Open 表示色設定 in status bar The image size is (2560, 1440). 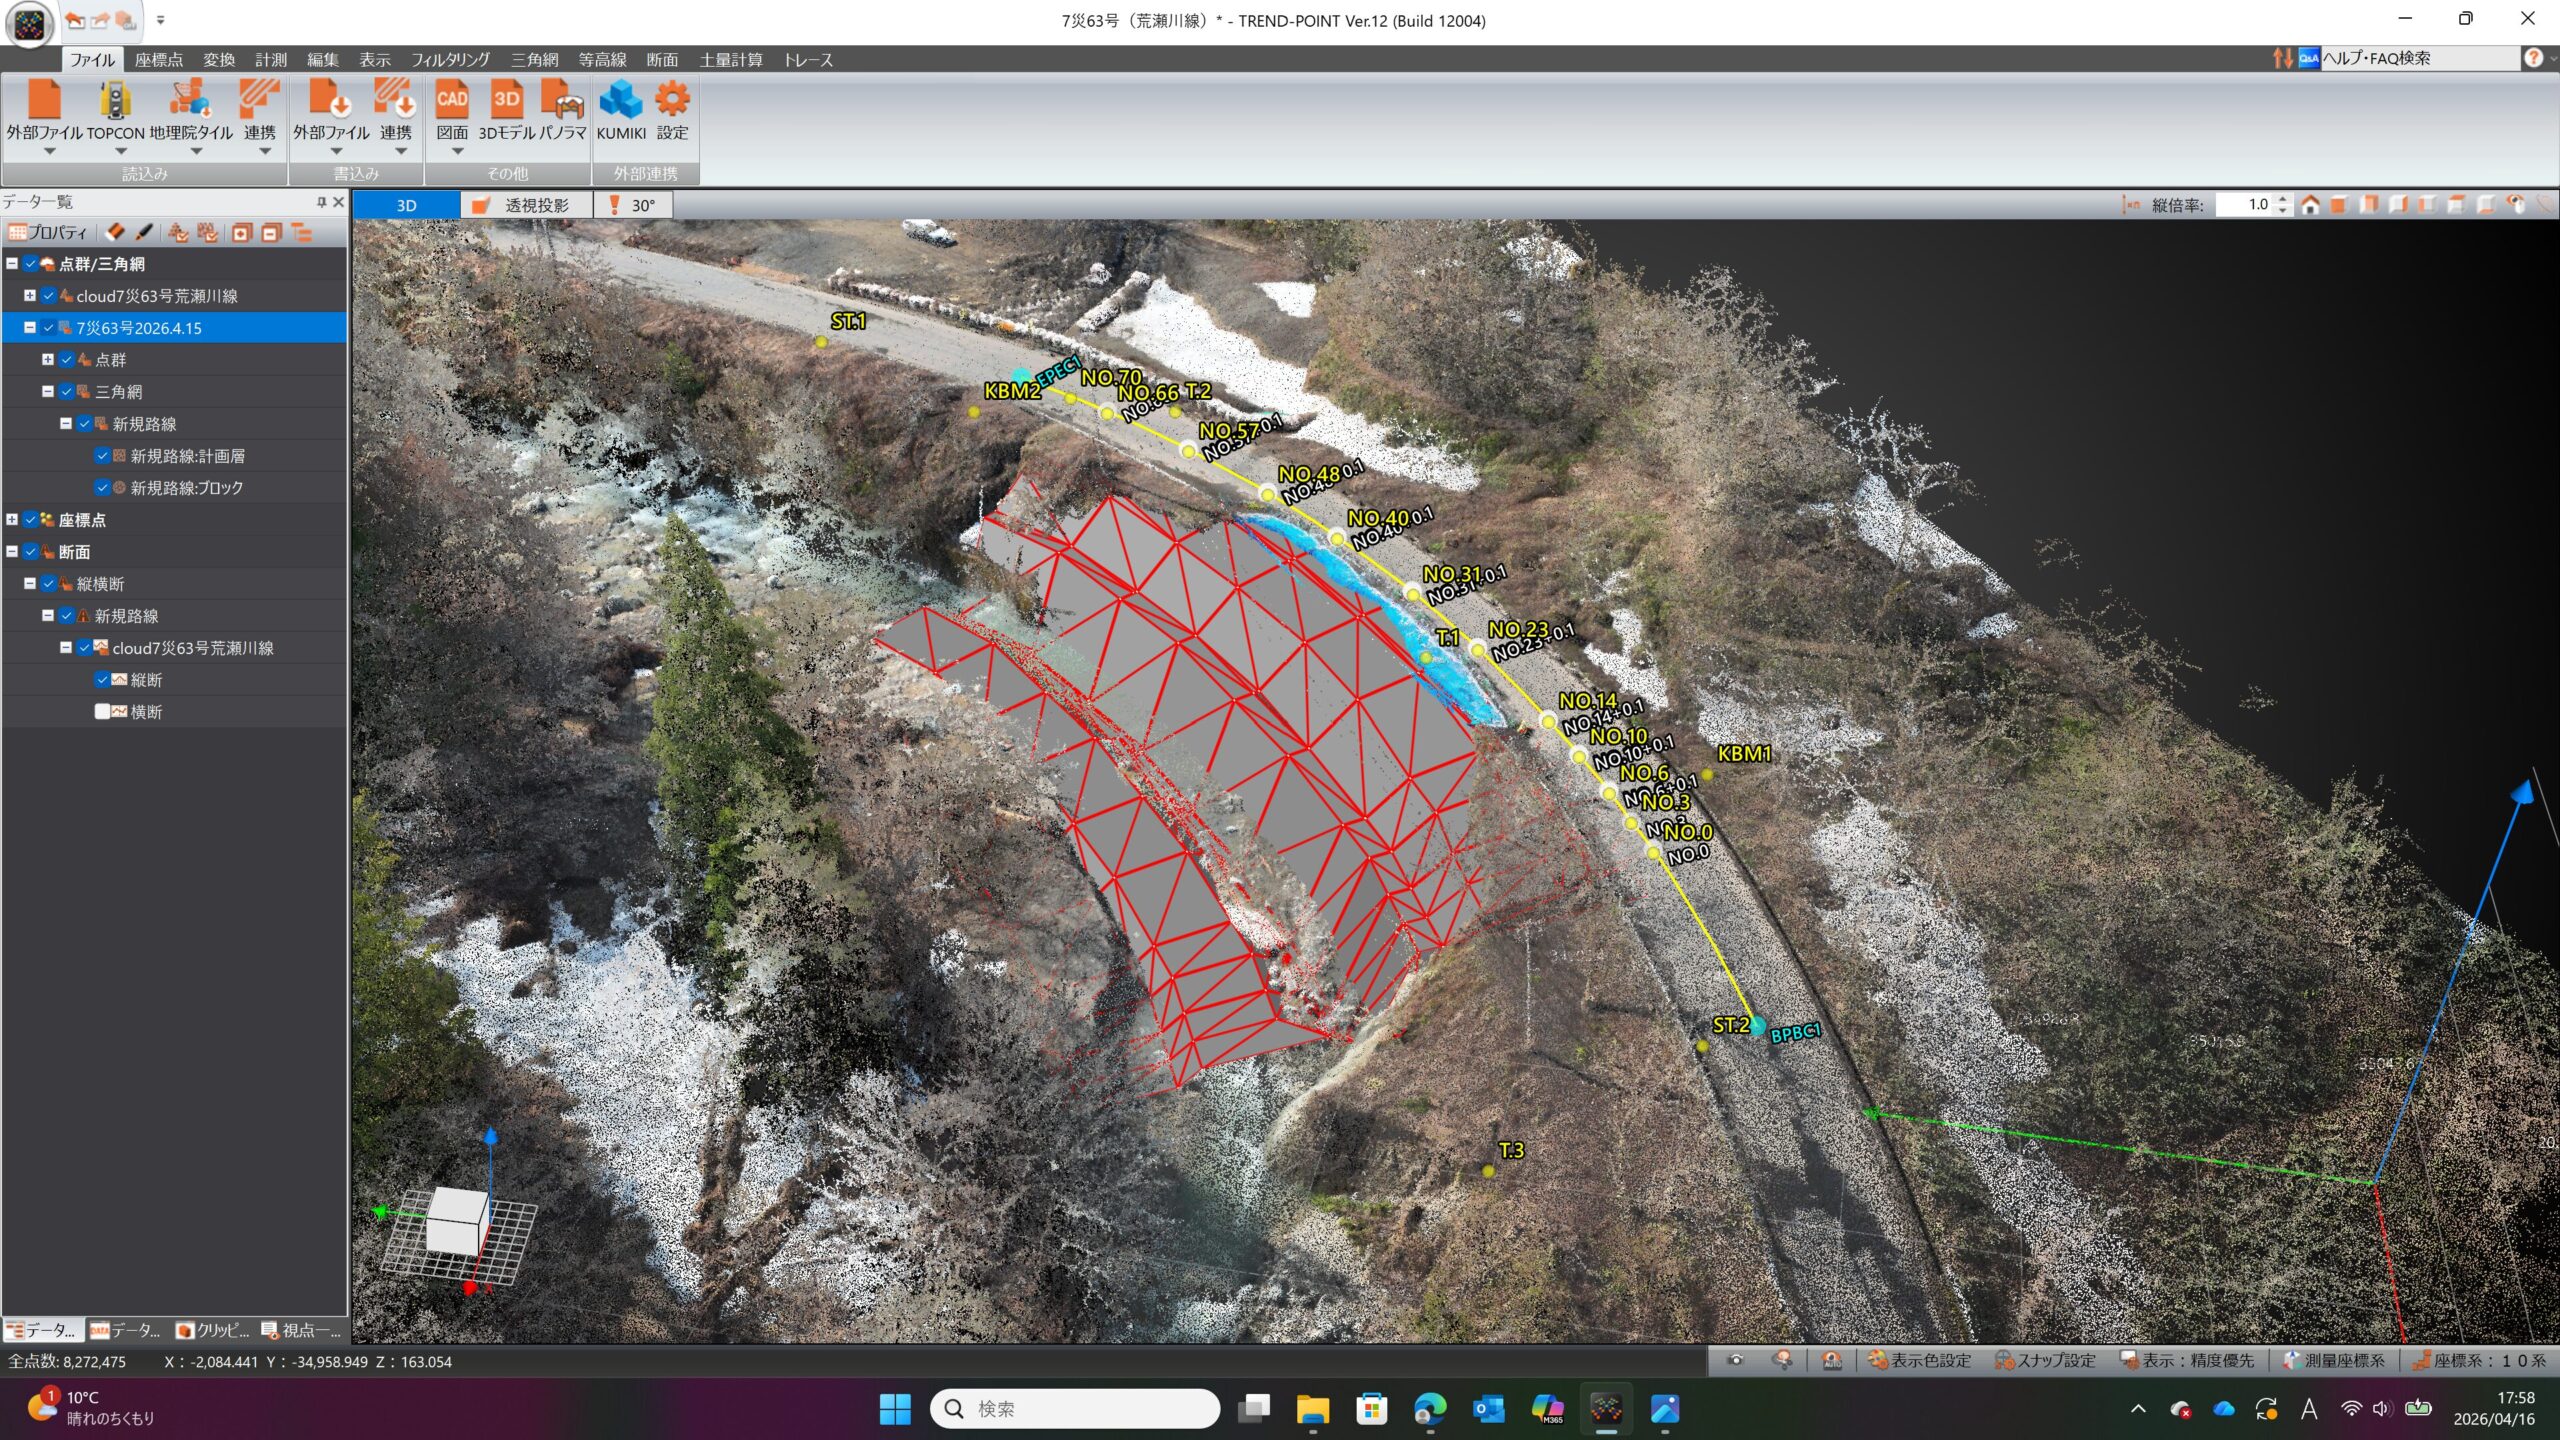pos(1919,1360)
